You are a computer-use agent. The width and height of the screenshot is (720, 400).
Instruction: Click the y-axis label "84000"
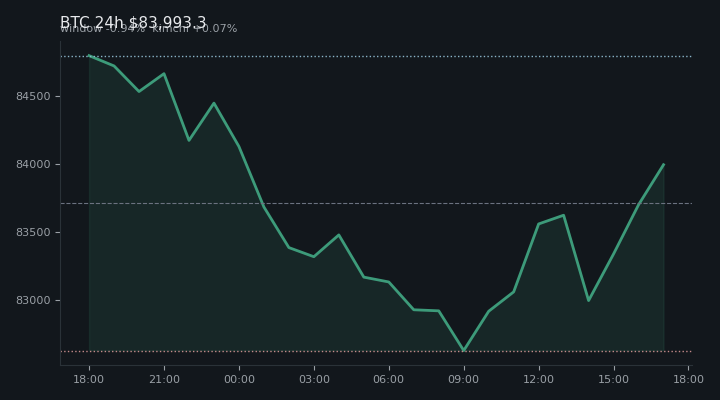[x=33, y=164]
